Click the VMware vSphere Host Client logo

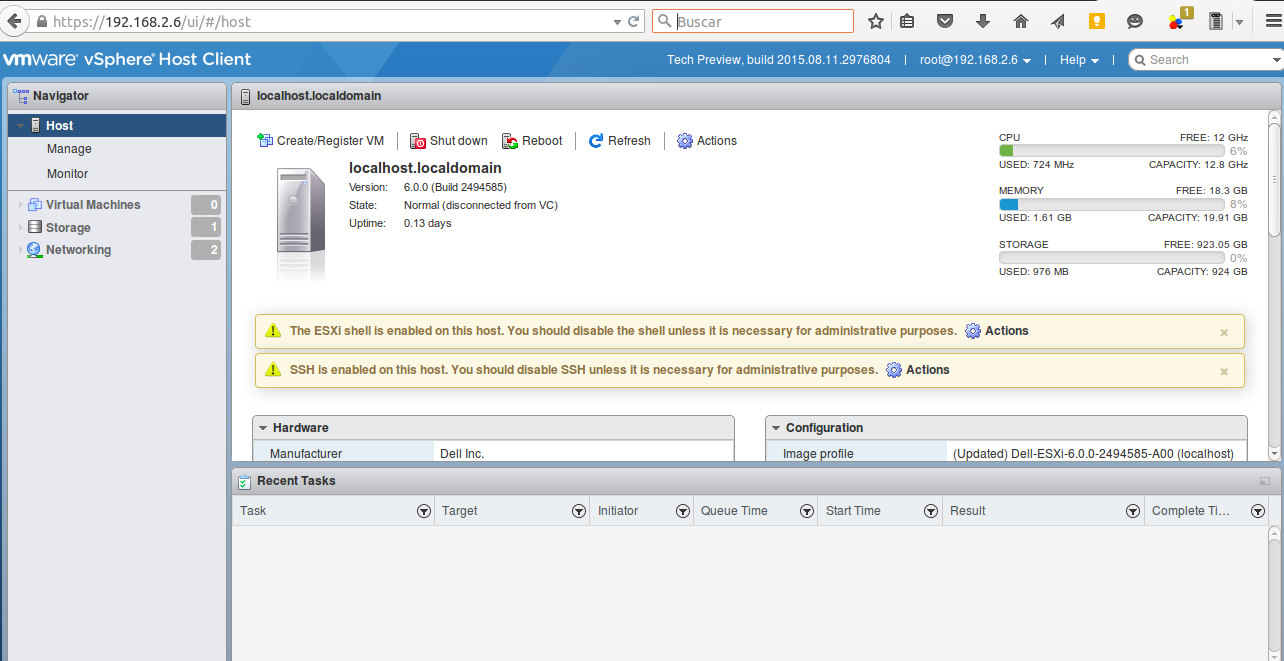pyautogui.click(x=127, y=60)
